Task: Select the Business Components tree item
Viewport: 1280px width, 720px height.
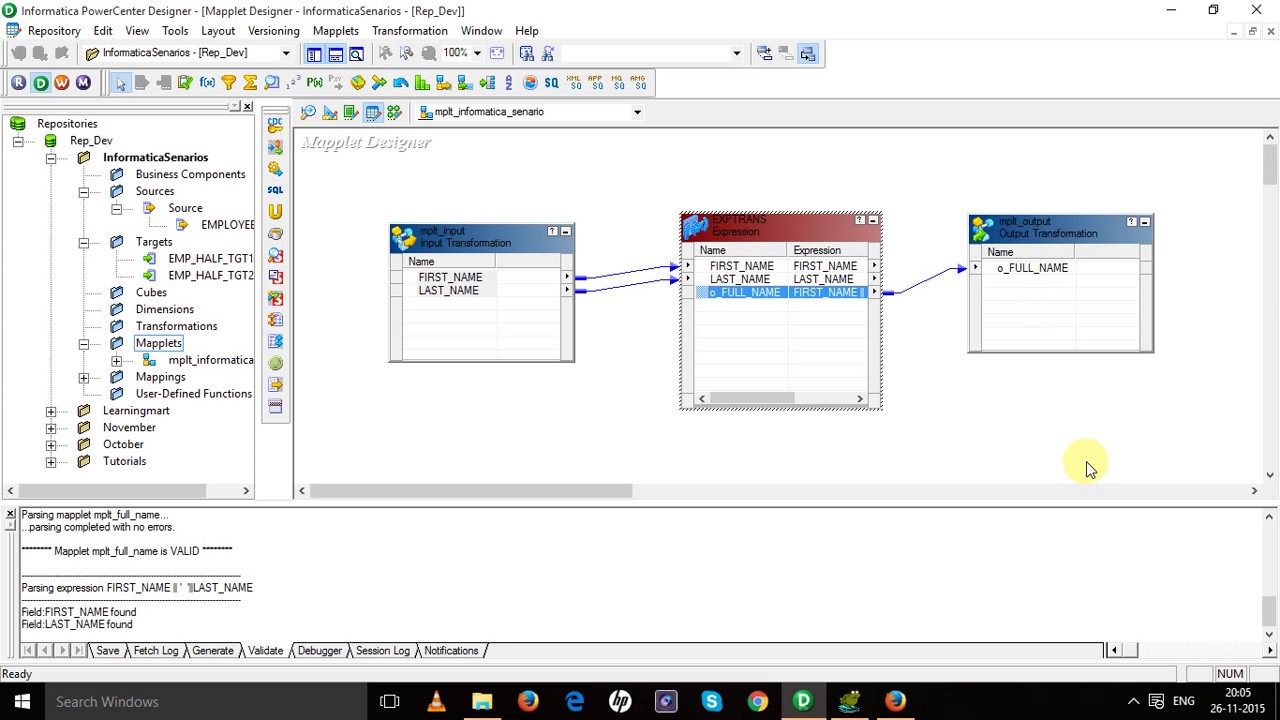Action: (x=190, y=174)
